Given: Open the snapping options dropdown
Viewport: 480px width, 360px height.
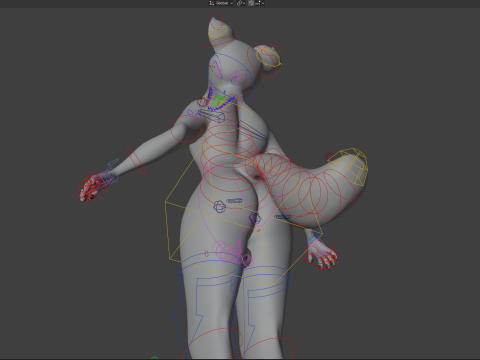Looking at the screenshot, I should [x=260, y=3].
